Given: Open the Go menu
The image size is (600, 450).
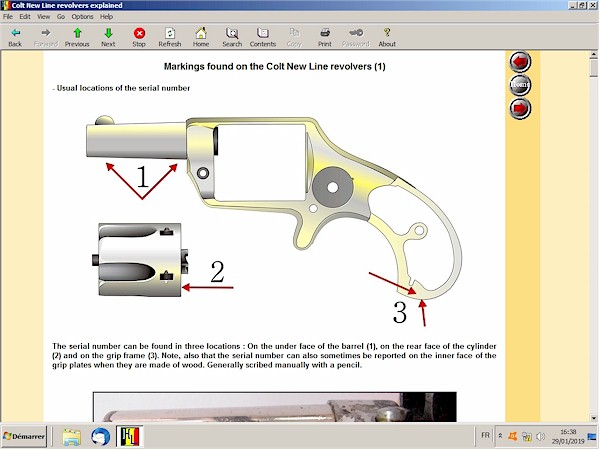Looking at the screenshot, I should point(61,16).
